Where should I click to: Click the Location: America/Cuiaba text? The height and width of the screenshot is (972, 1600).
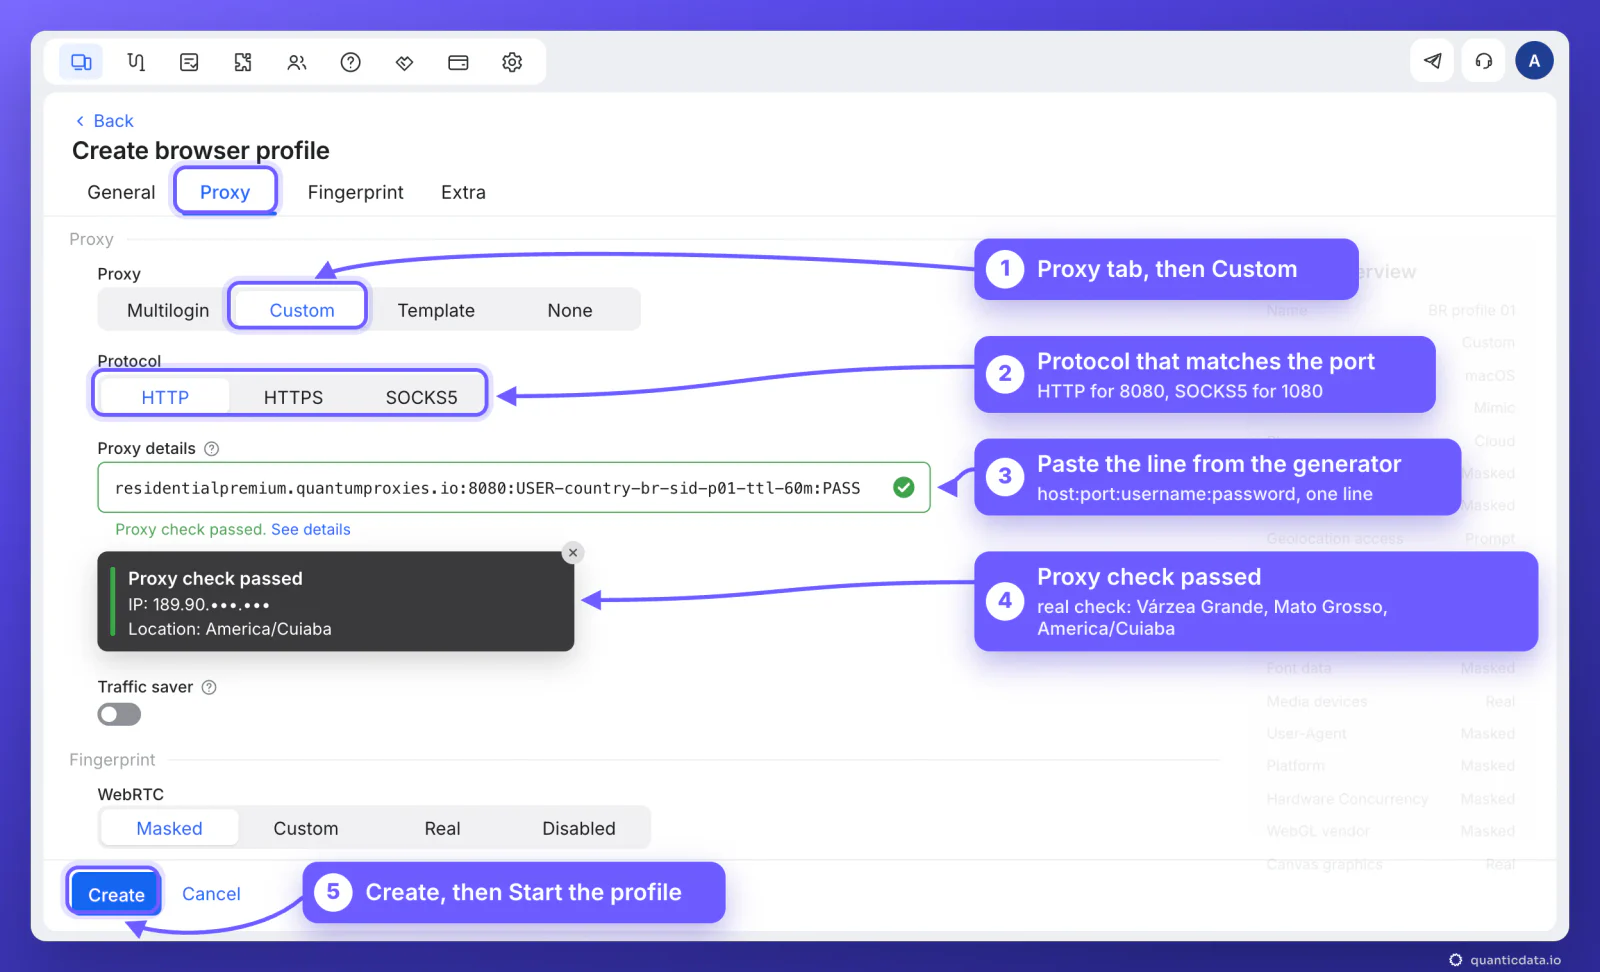click(x=230, y=629)
